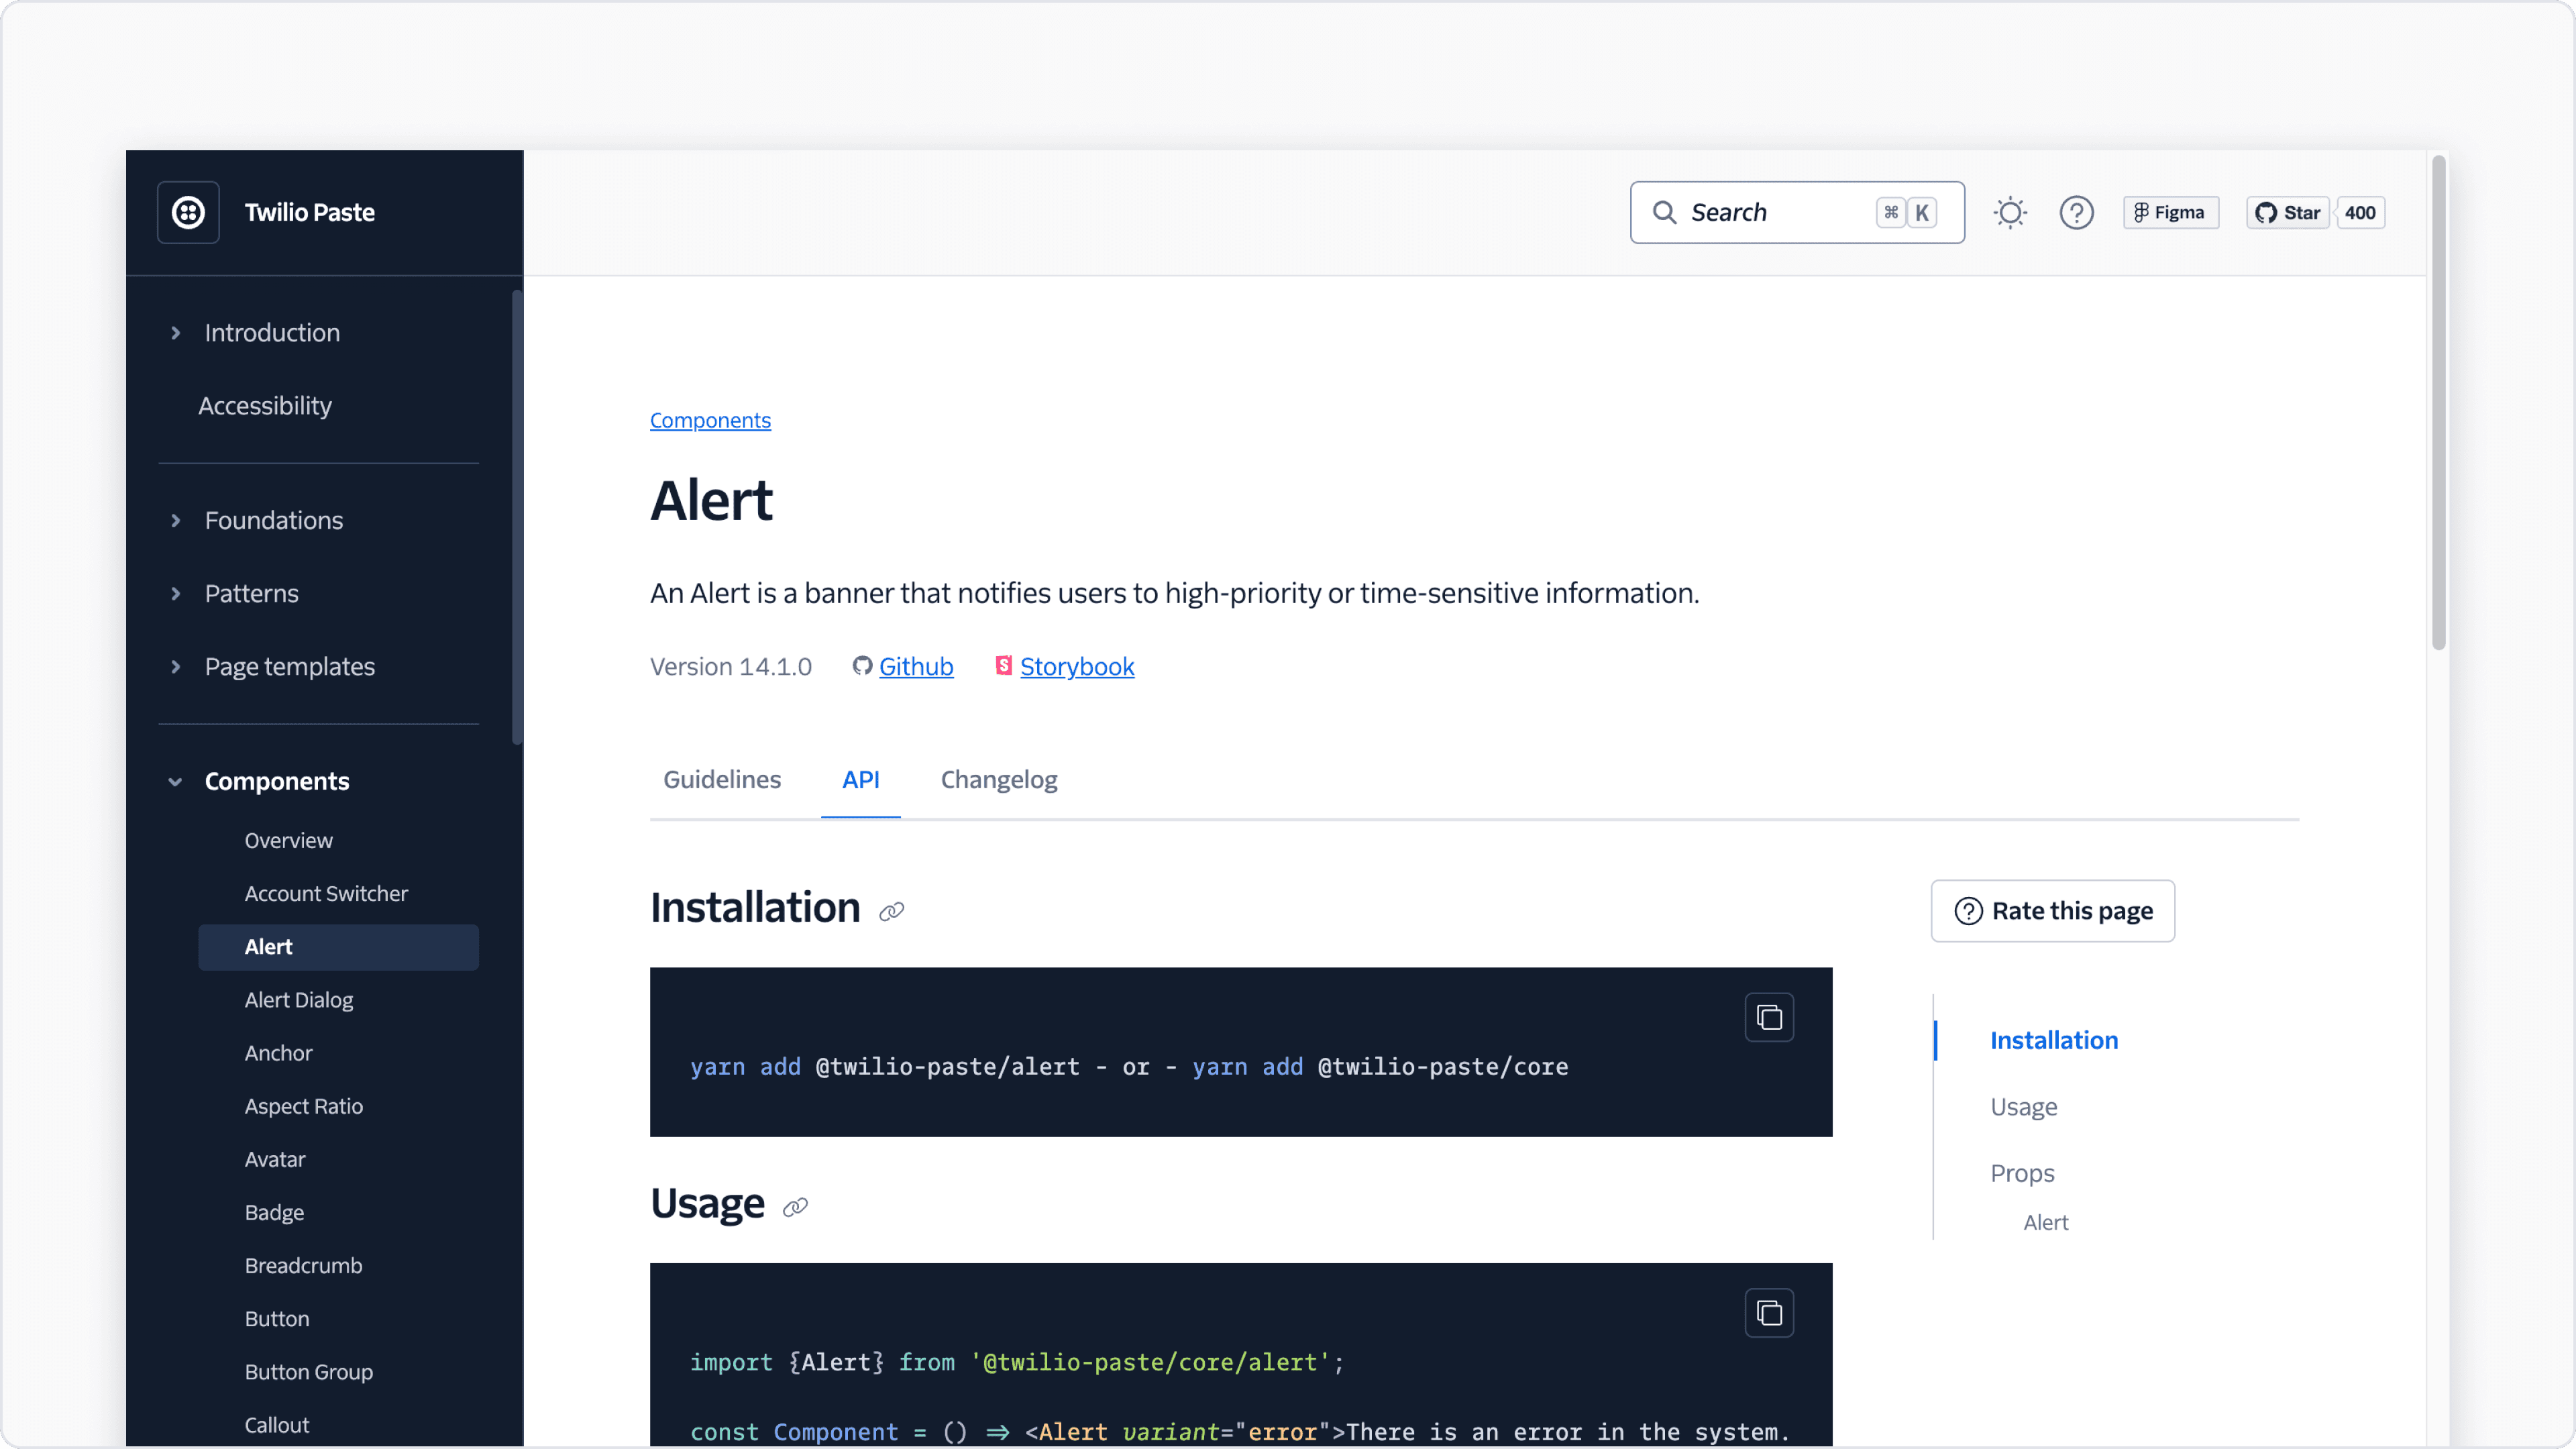
Task: Click the anchor link icon beside Usage
Action: (x=794, y=1207)
